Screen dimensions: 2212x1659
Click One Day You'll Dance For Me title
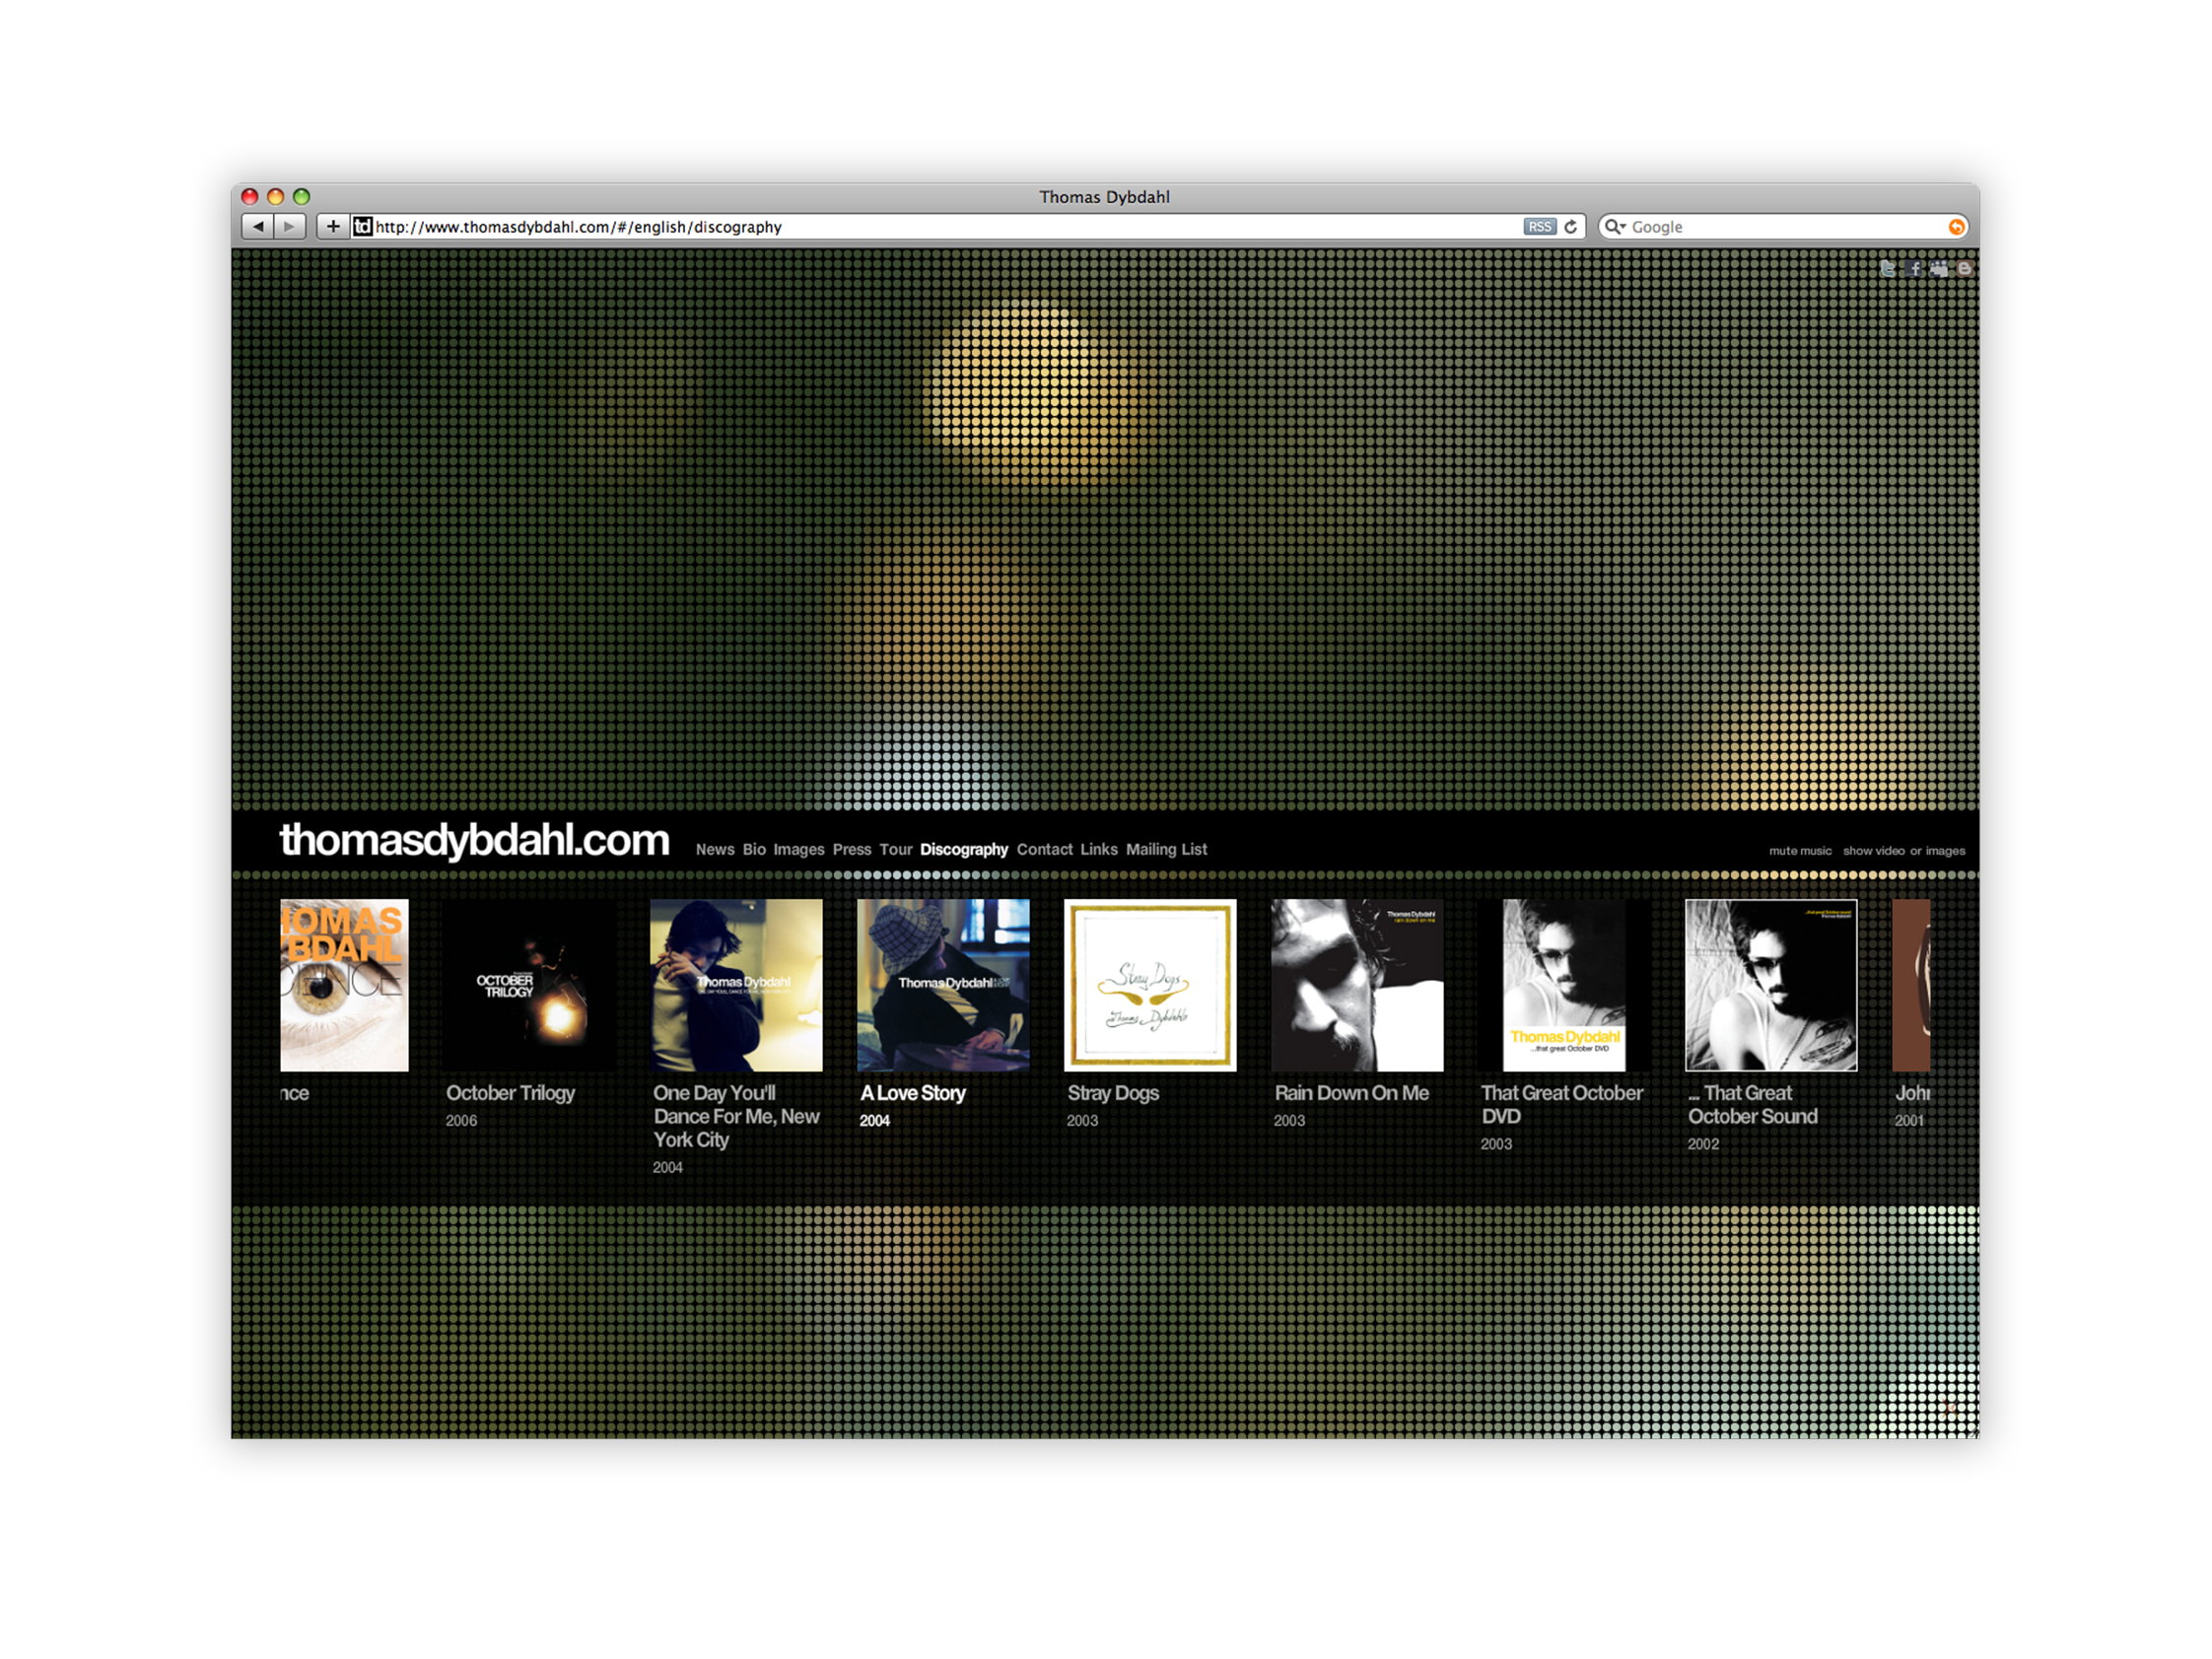point(737,1116)
